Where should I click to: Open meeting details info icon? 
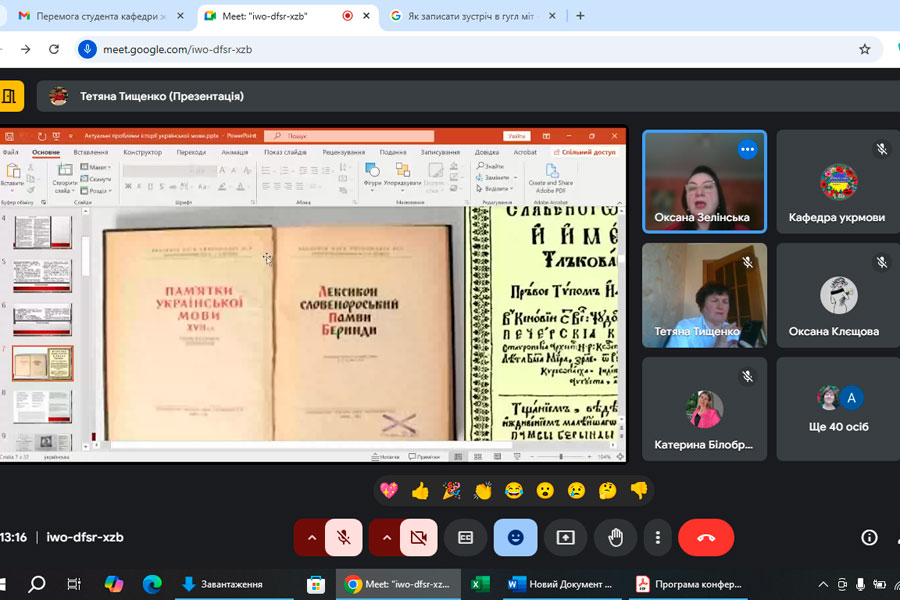point(869,537)
